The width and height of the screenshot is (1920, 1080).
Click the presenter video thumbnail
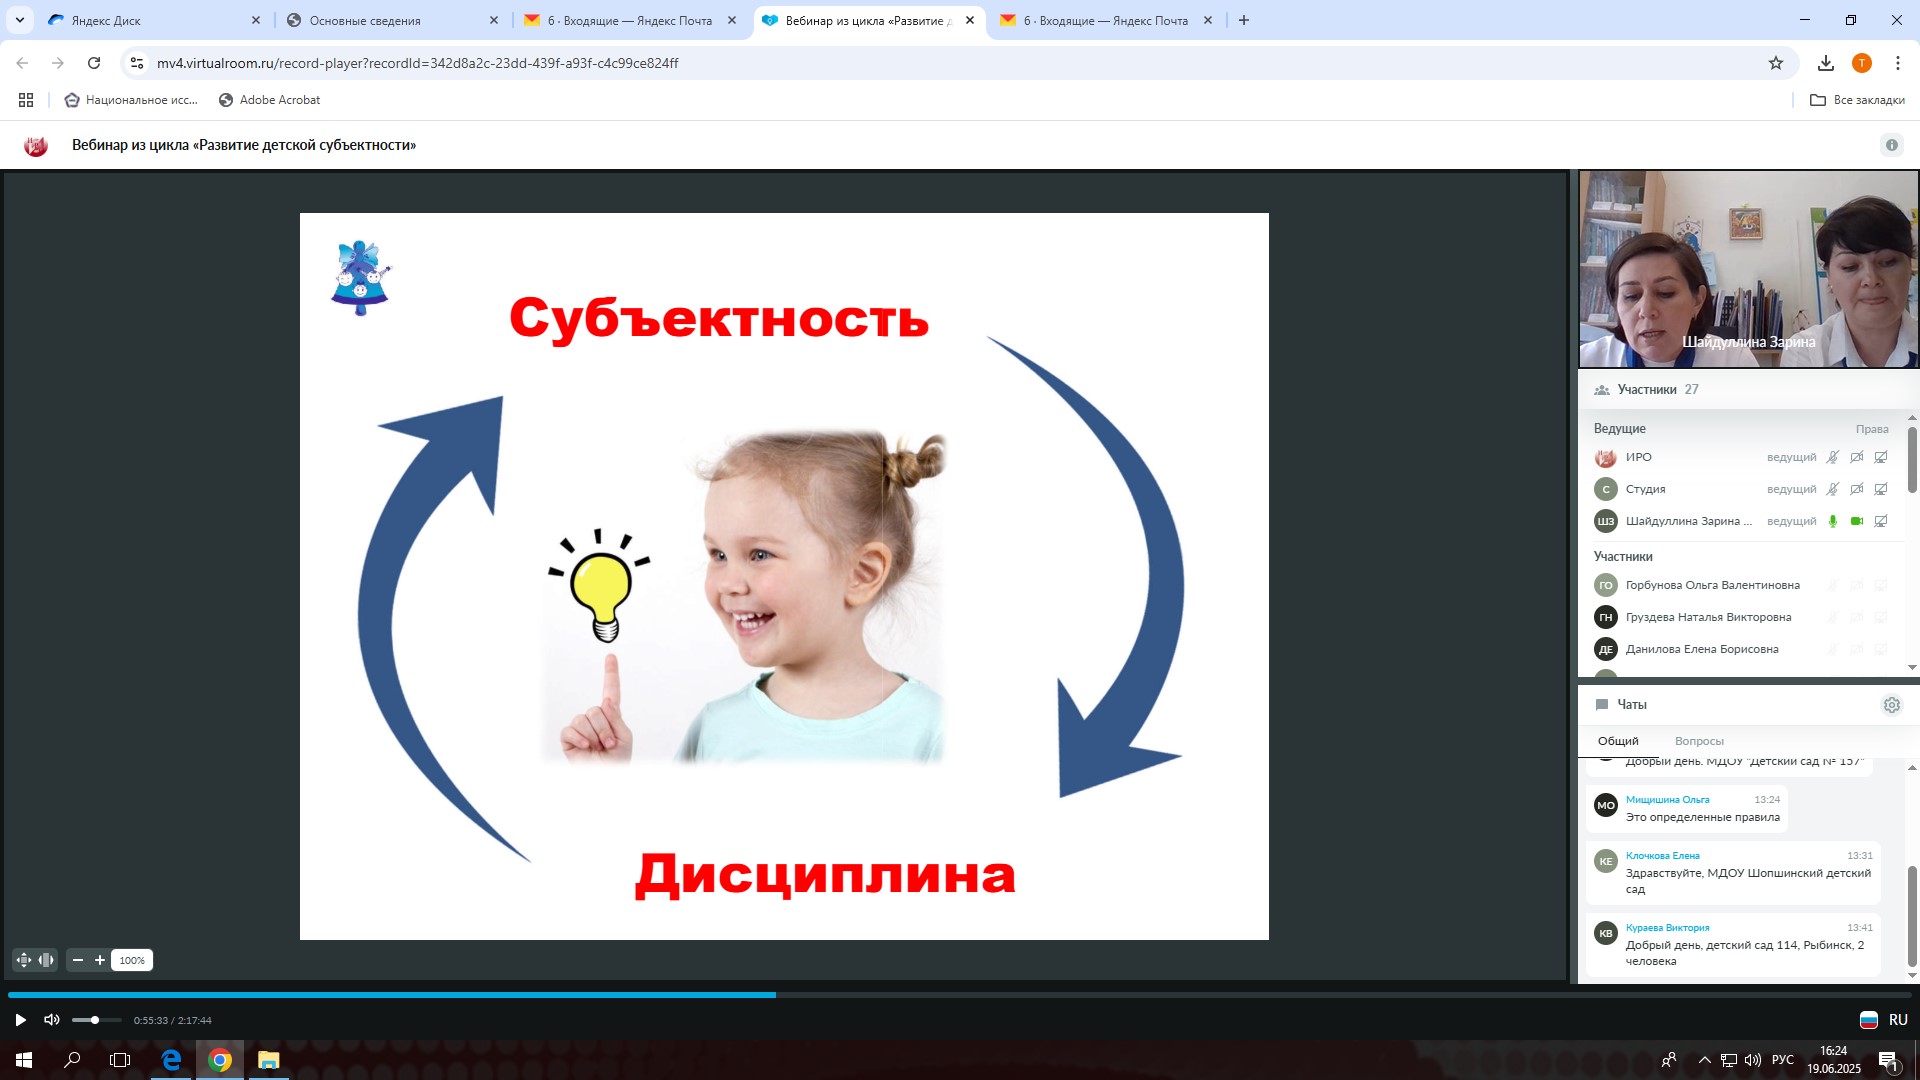click(x=1748, y=269)
